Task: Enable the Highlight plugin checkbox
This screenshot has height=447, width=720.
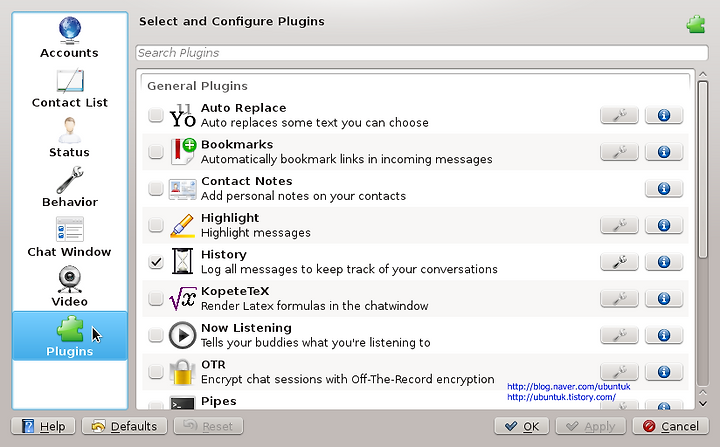Action: [x=156, y=225]
